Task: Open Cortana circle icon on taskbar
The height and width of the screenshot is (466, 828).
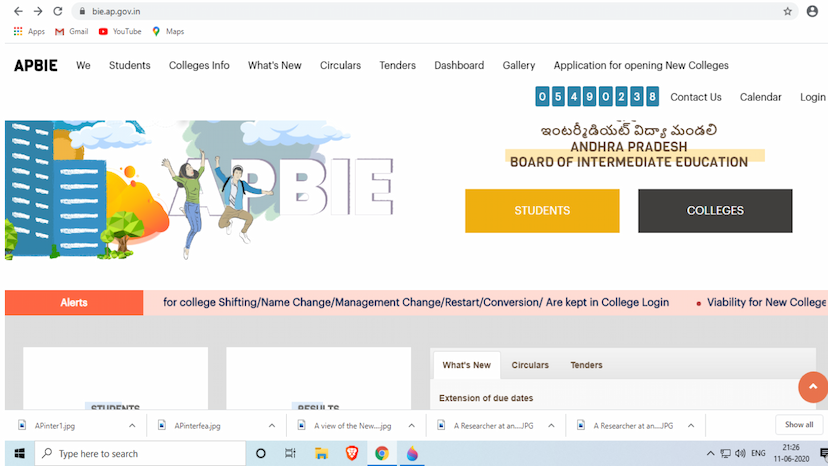Action: click(260, 453)
